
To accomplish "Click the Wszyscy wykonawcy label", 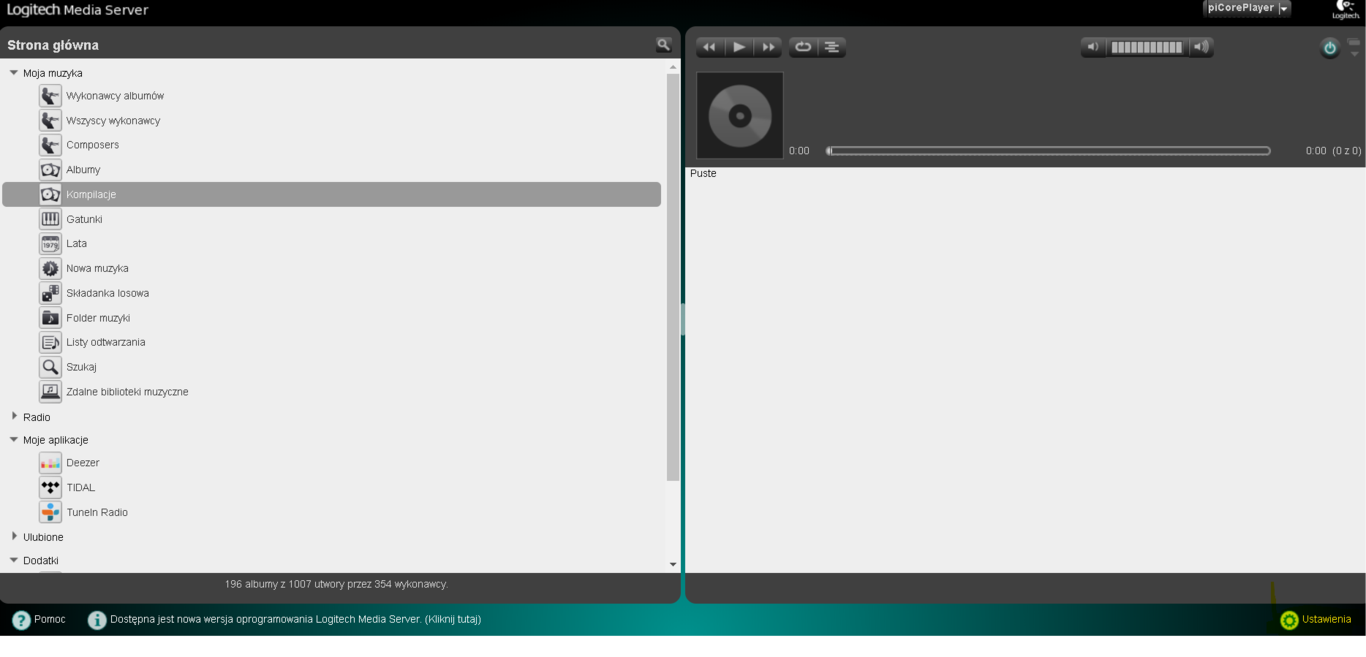I will tap(113, 121).
